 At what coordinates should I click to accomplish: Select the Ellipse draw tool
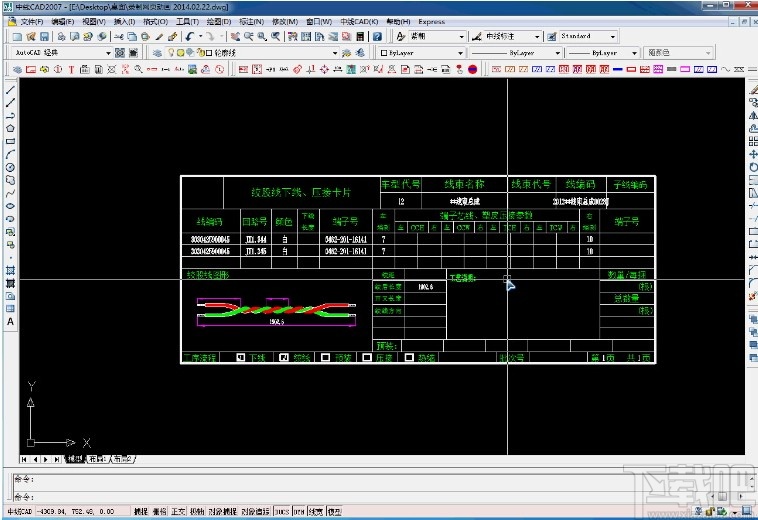click(10, 206)
